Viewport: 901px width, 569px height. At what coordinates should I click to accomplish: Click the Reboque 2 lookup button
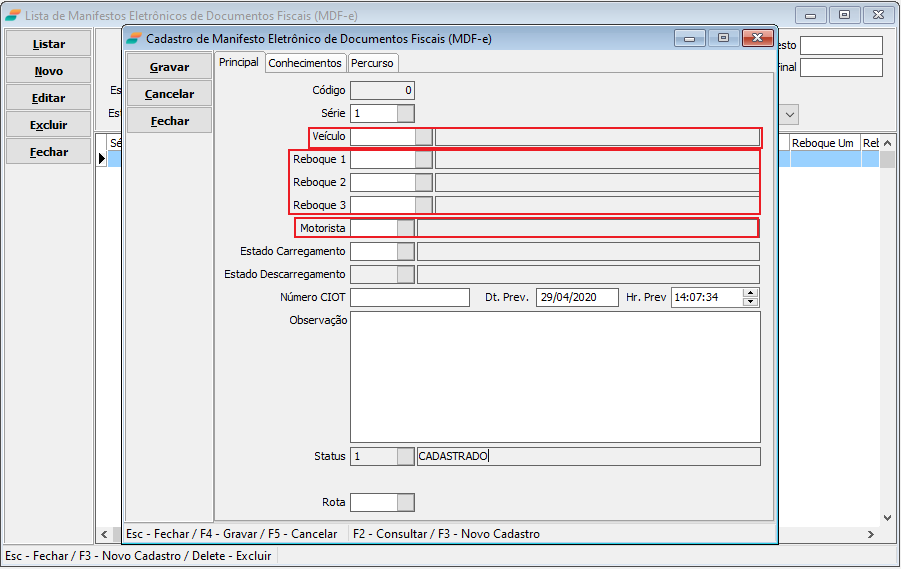click(424, 183)
